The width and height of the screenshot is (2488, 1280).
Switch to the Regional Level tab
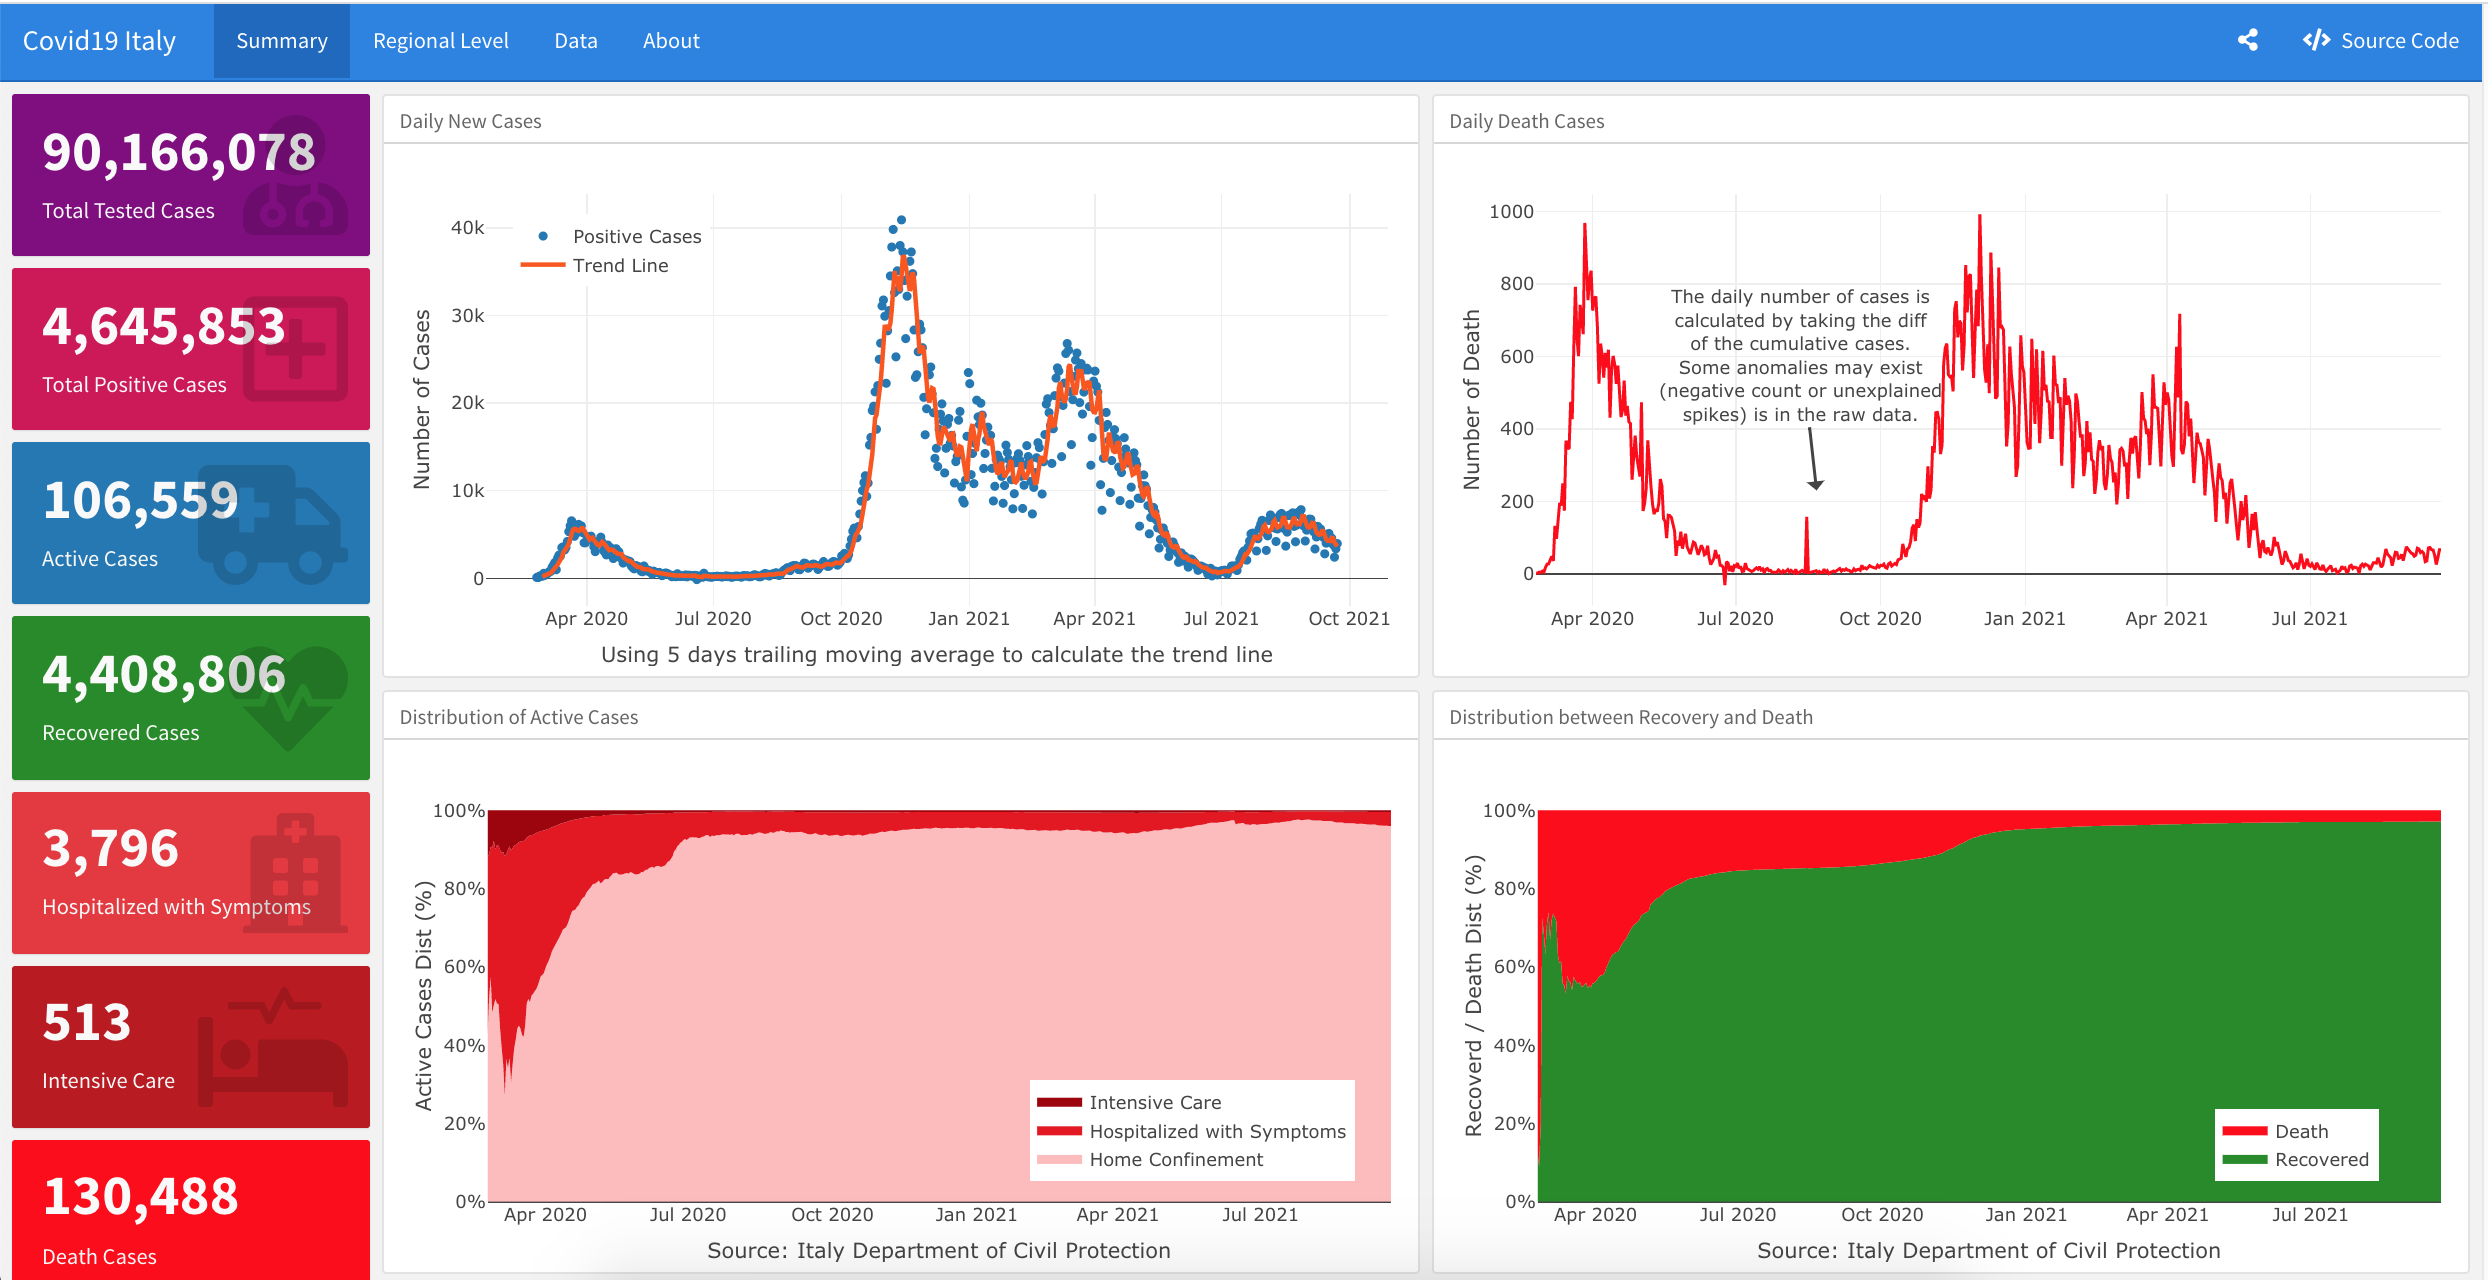point(440,40)
